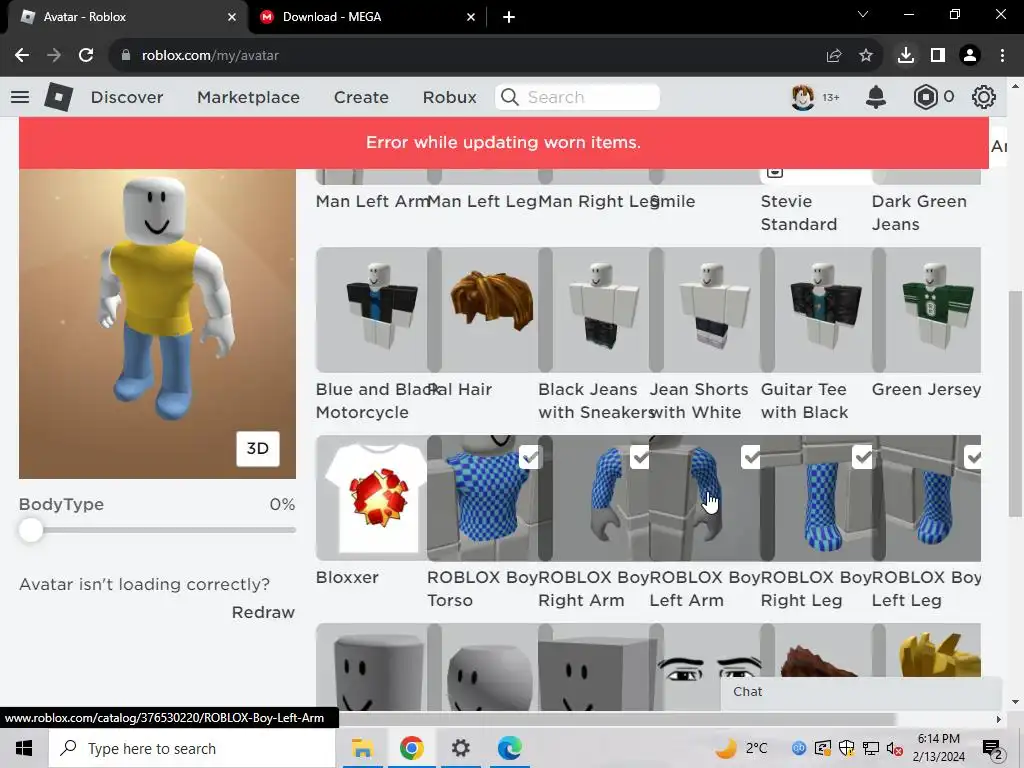Open the Windows notification center
The height and width of the screenshot is (768, 1024).
coord(993,749)
